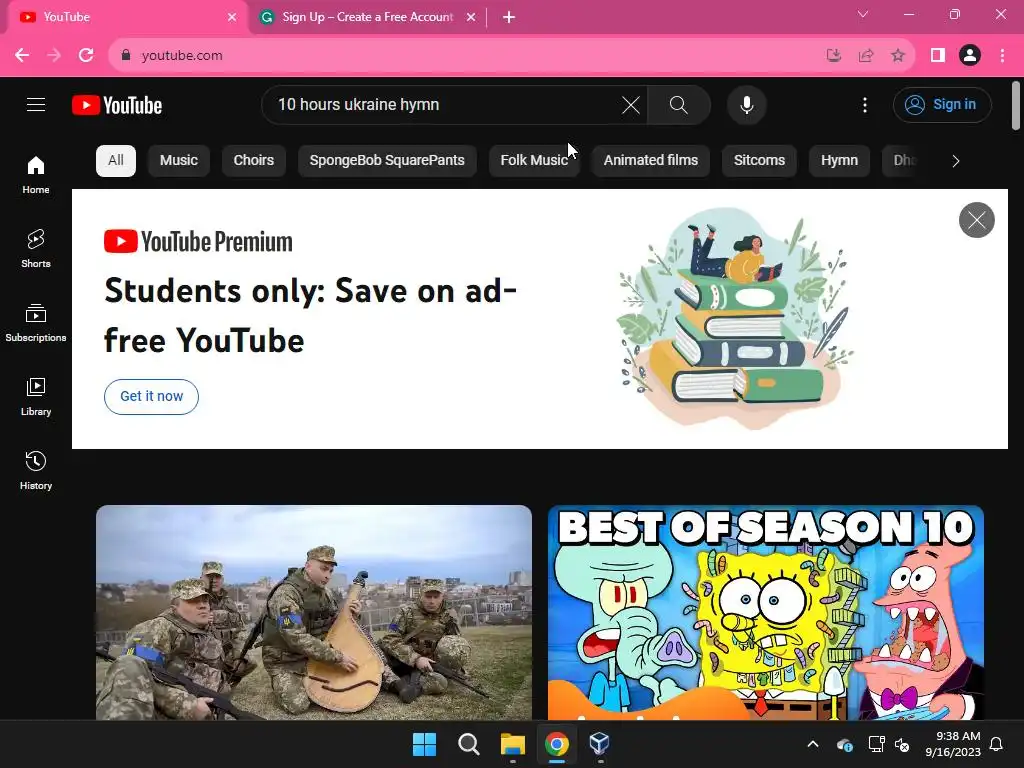1024x768 pixels.
Task: Open Best of Season 10 video
Action: tap(765, 613)
